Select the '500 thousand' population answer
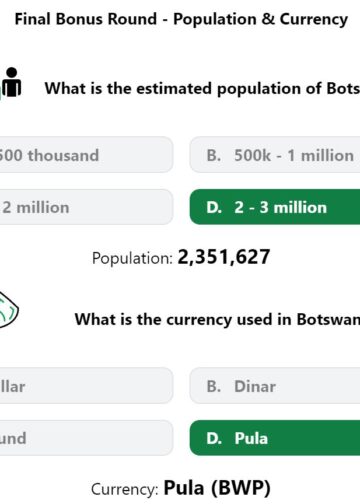This screenshot has height=504, width=360. (86, 155)
